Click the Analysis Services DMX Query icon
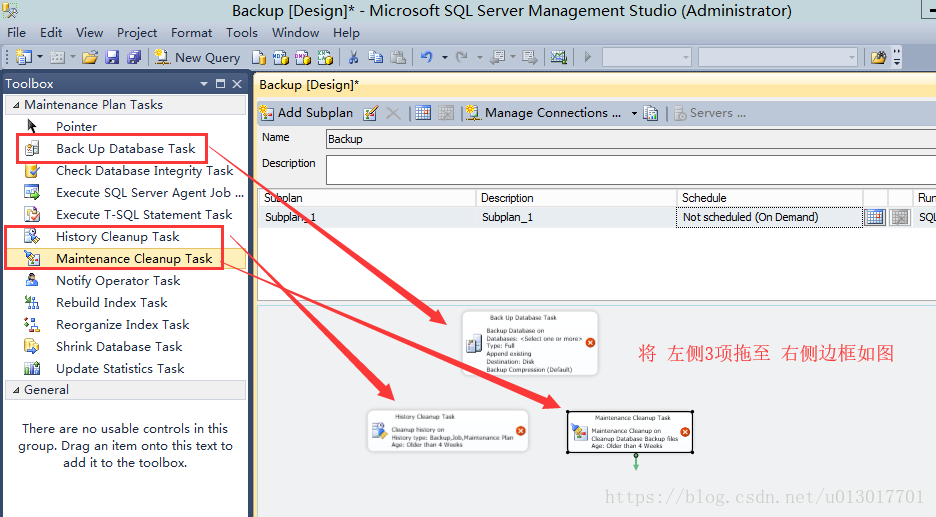 (303, 57)
